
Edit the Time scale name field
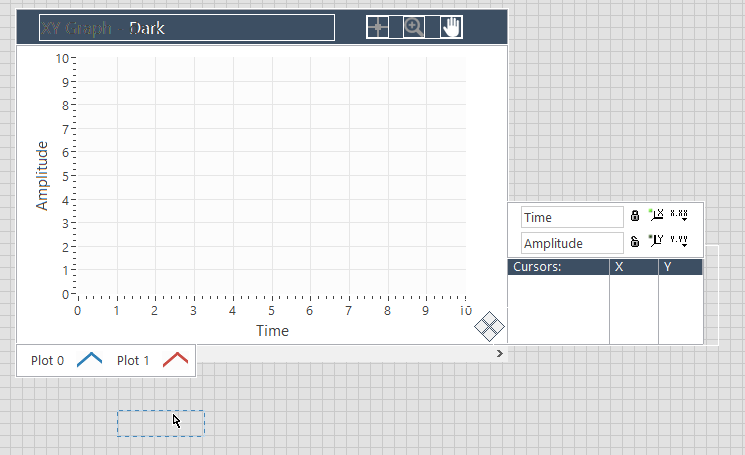[572, 217]
